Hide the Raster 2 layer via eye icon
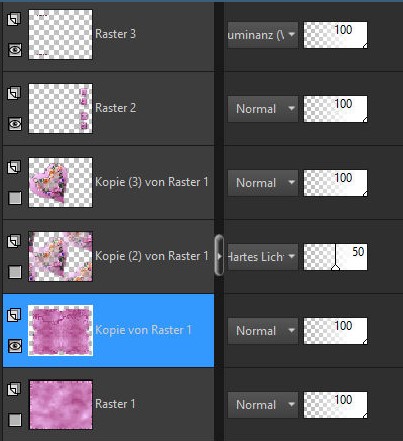403x441 pixels. 15,124
